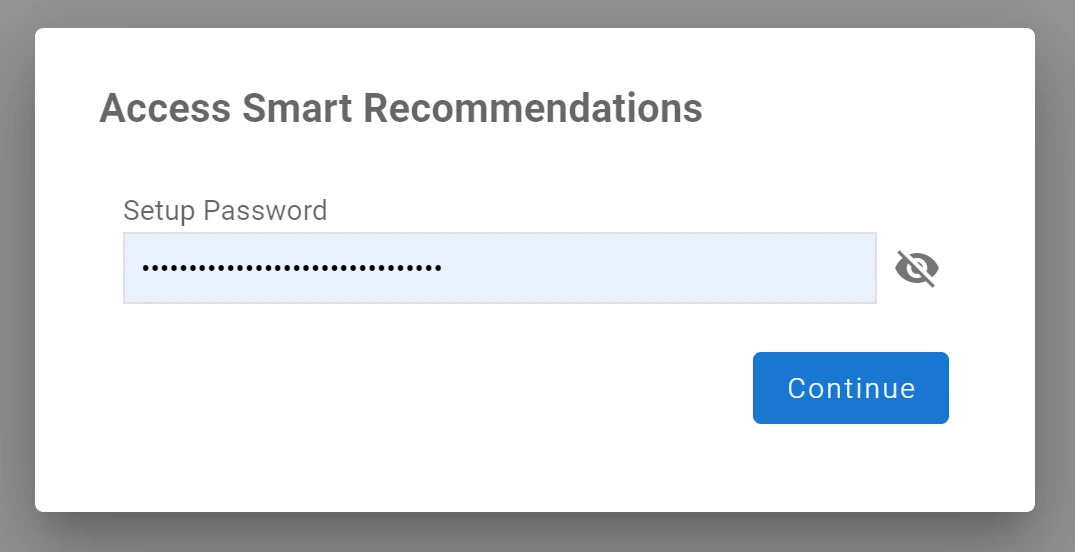Image resolution: width=1075 pixels, height=552 pixels.
Task: Focus the Setup Password input field
Action: click(x=500, y=268)
